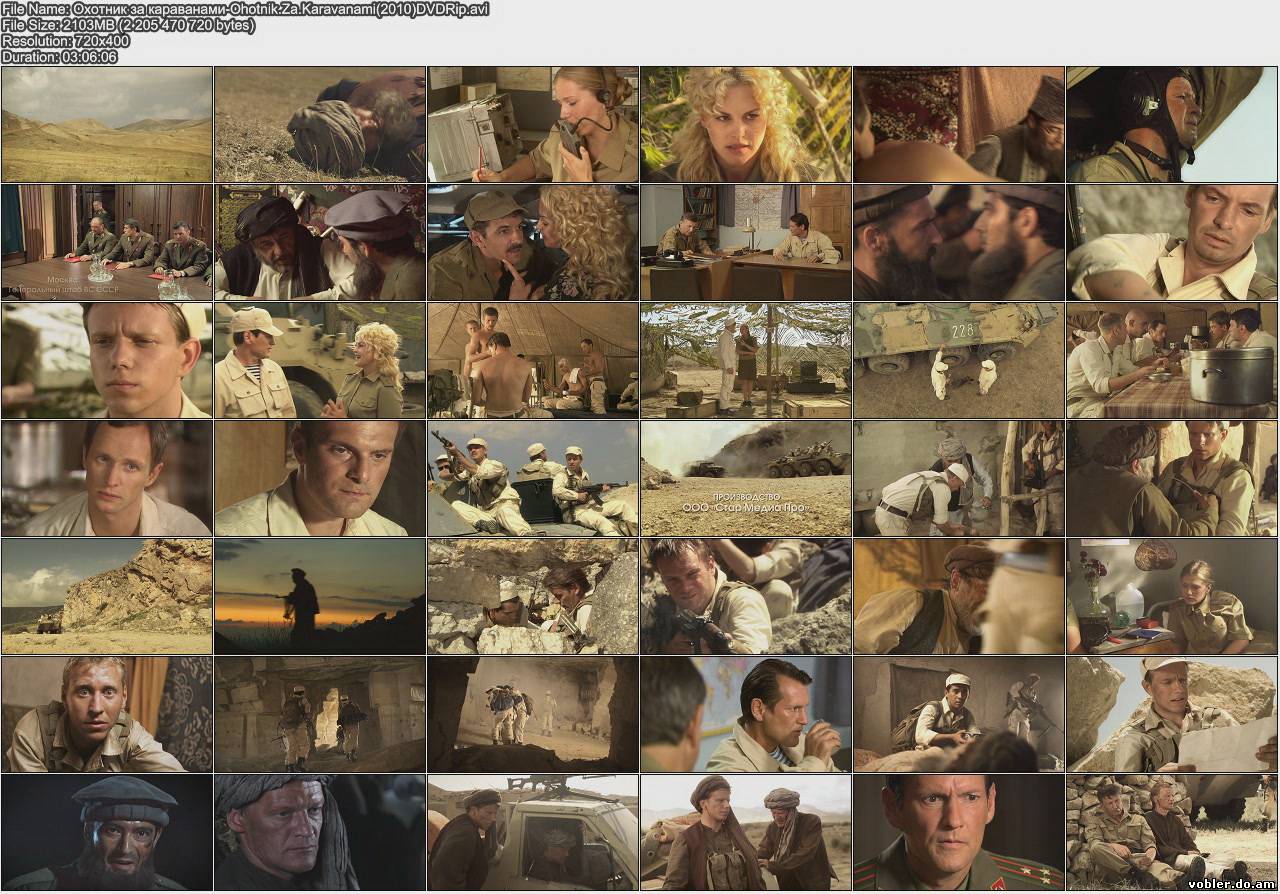
Task: Open thumbnail of two men sitting by stone wall
Action: [x=1172, y=833]
